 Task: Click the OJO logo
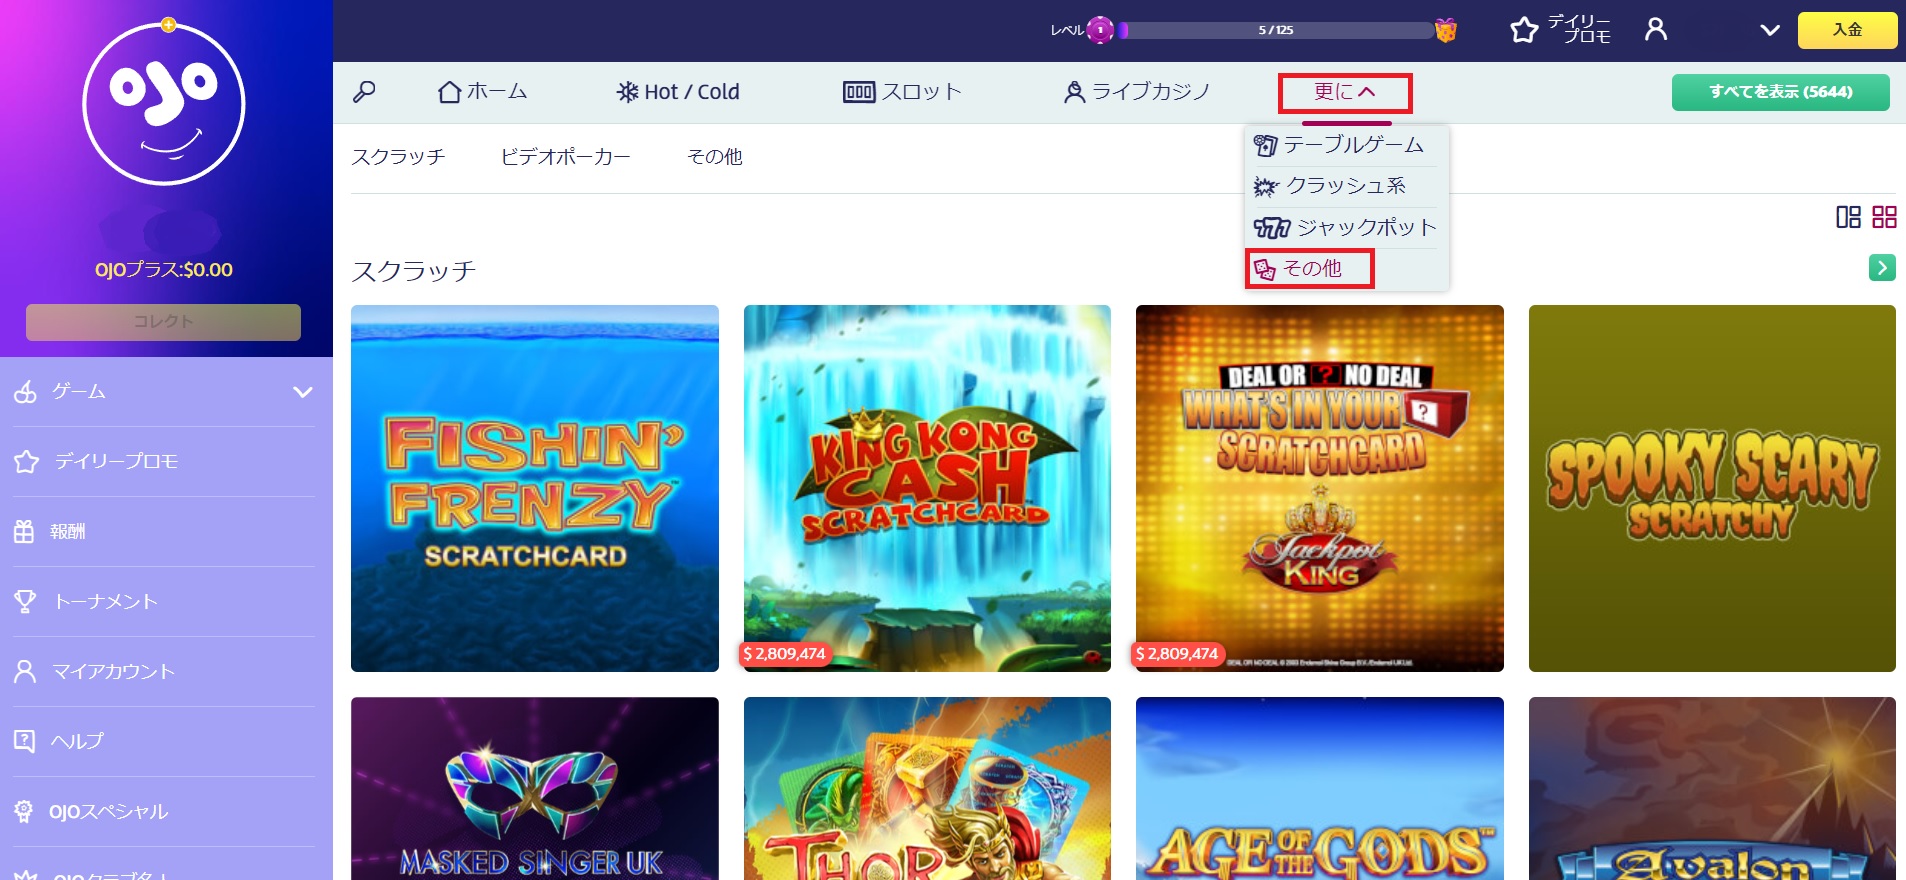[x=164, y=103]
